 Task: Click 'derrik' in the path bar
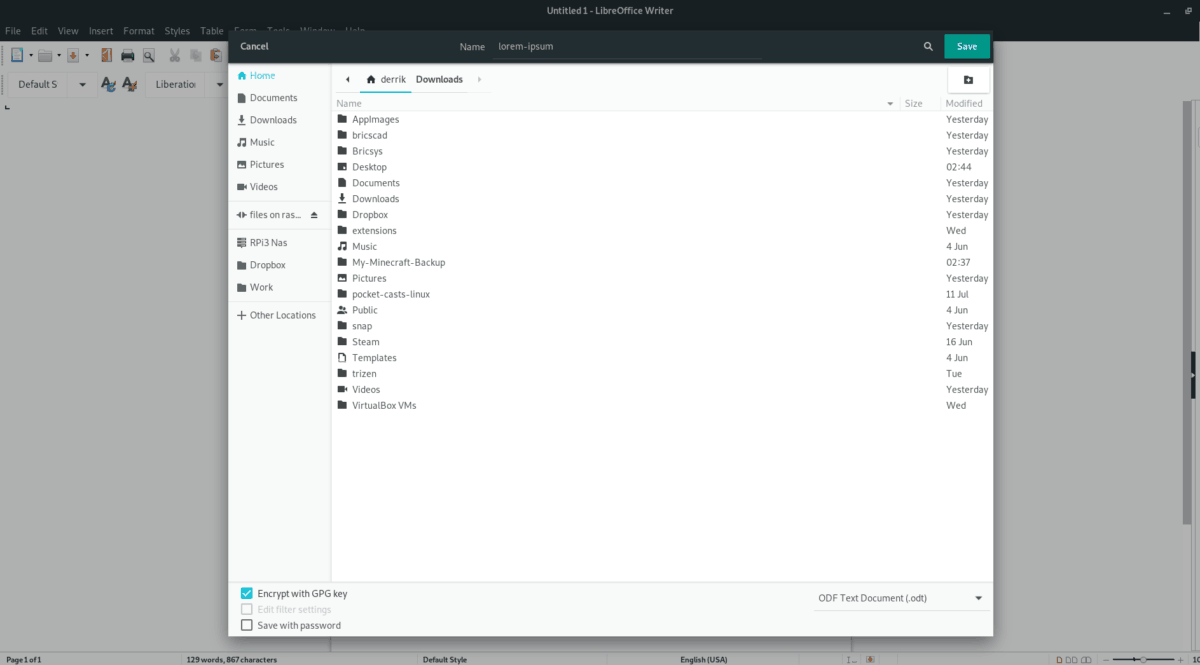385,79
